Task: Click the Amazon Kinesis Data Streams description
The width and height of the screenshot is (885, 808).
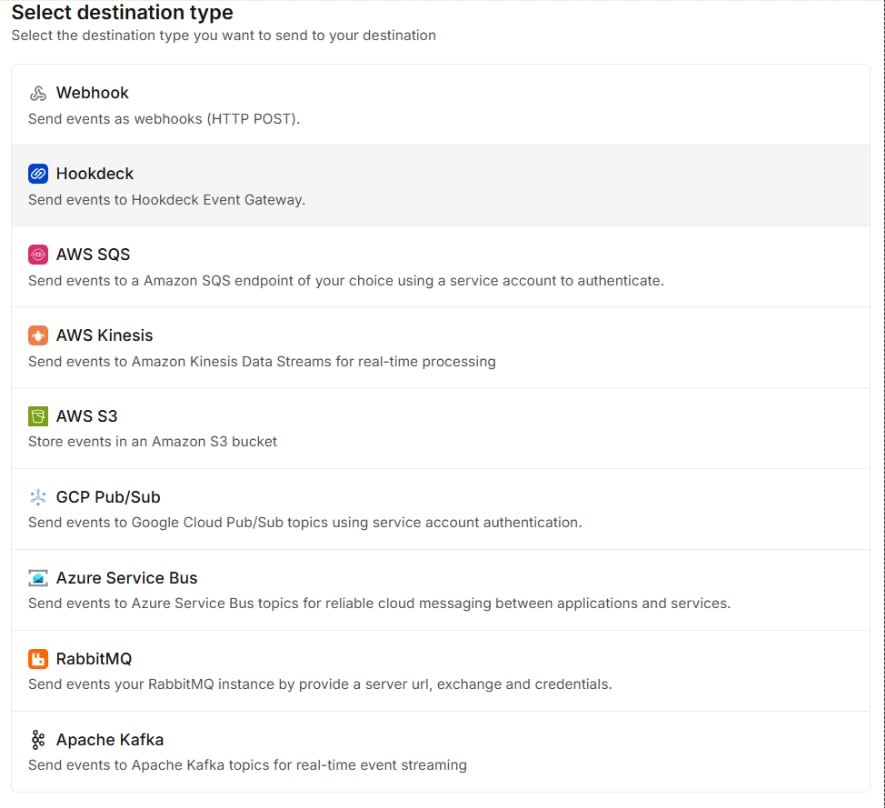Action: coord(262,361)
